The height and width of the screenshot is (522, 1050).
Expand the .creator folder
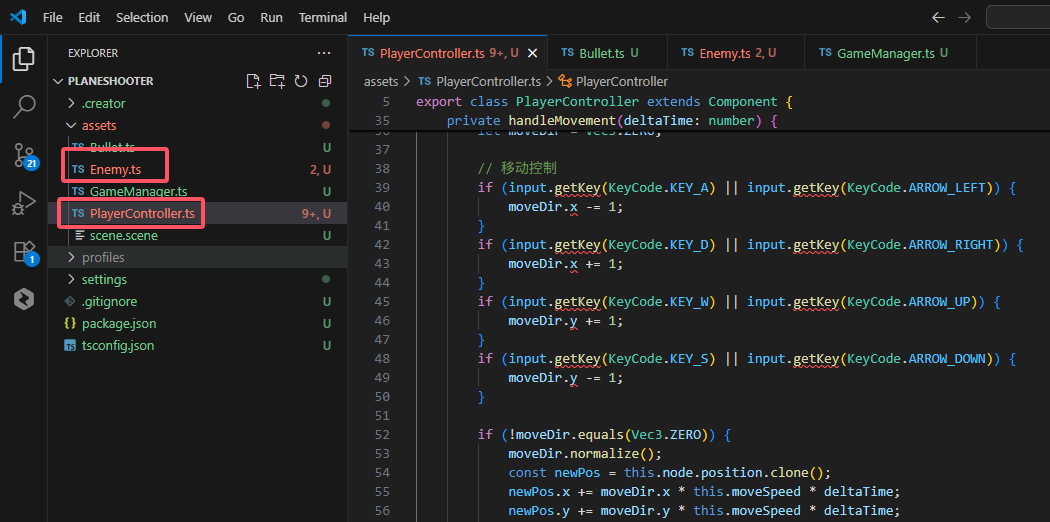click(103, 103)
